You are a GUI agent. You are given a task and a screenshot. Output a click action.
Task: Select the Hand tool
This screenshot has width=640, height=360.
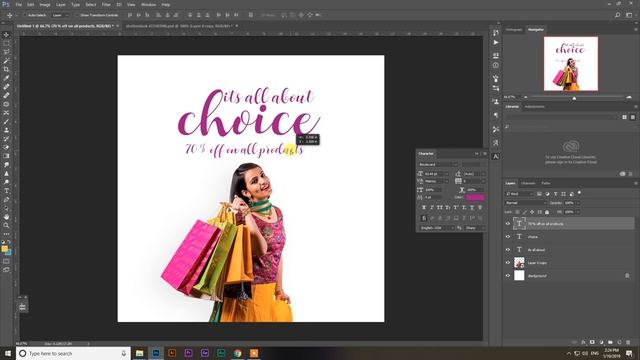[6, 217]
